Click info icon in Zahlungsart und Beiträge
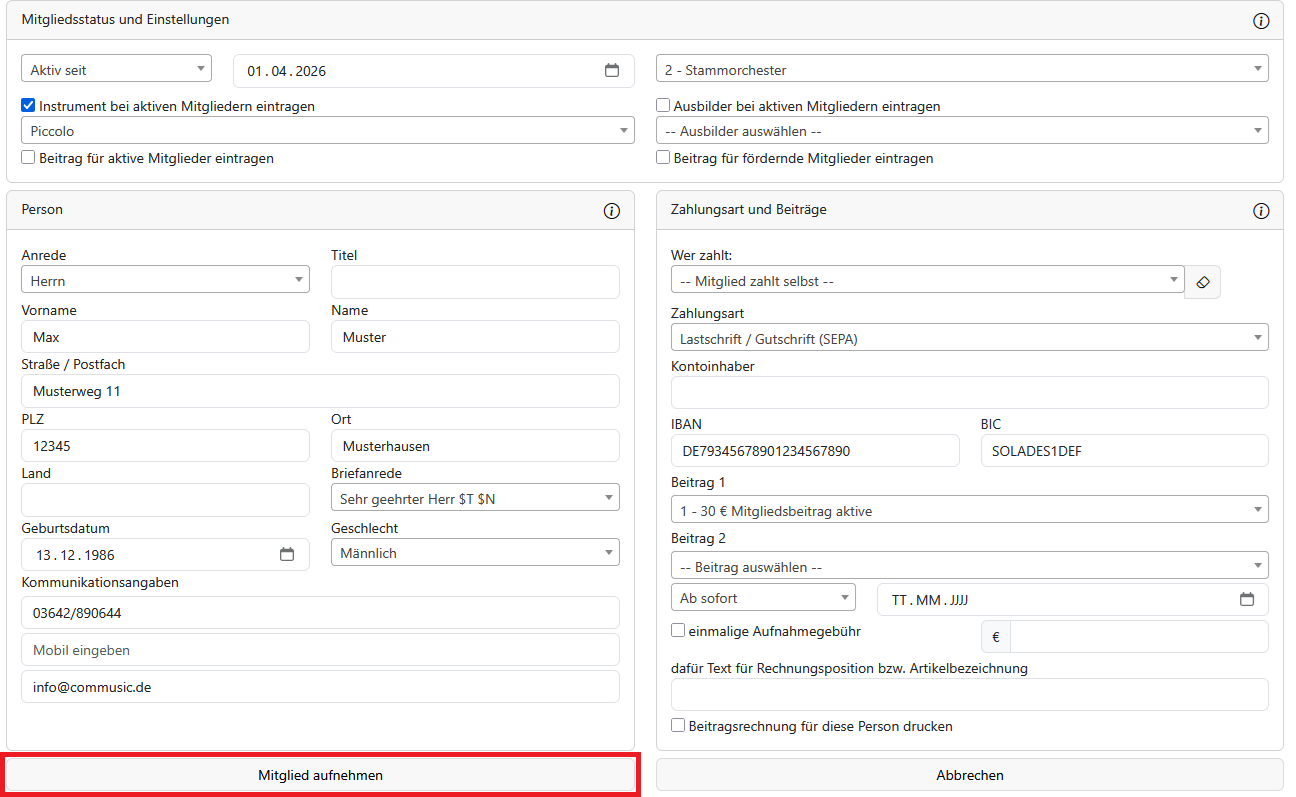Viewport: 1296px width, 797px height. (x=1261, y=211)
